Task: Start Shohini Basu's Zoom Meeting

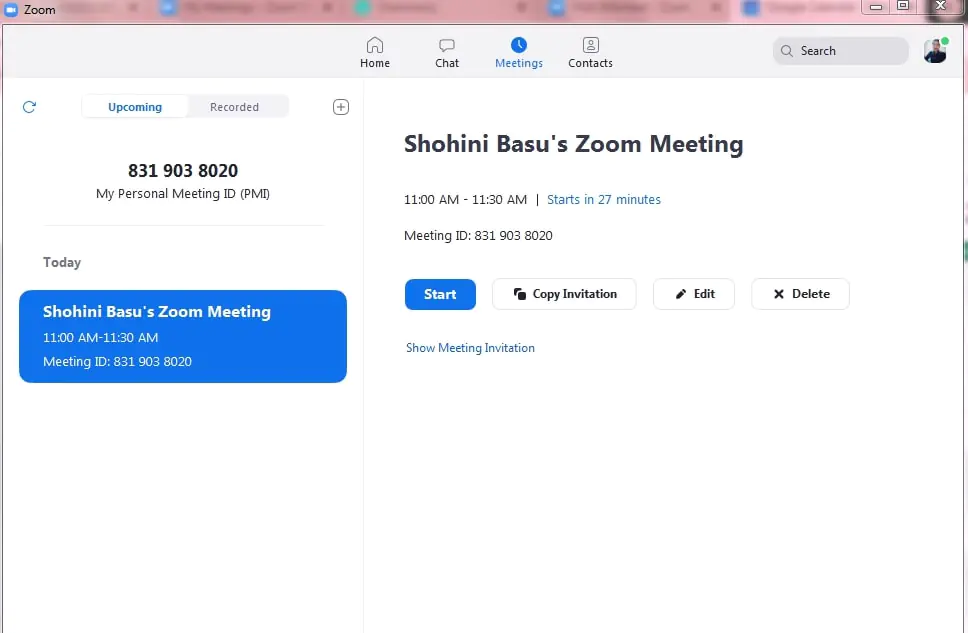Action: point(440,294)
